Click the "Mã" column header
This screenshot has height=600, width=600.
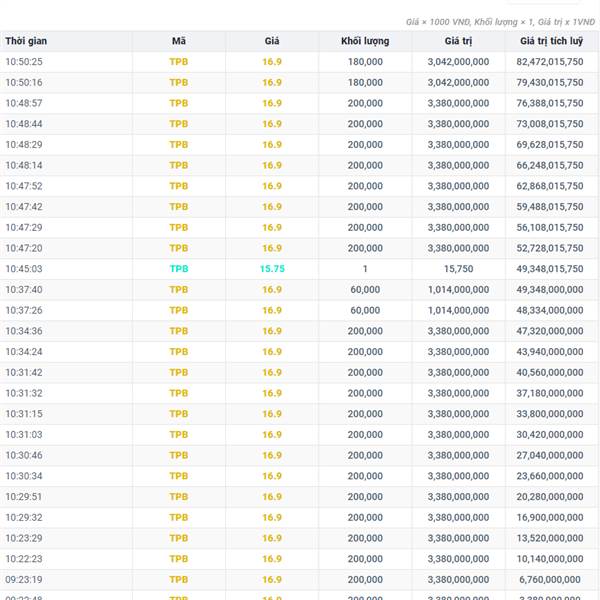179,41
